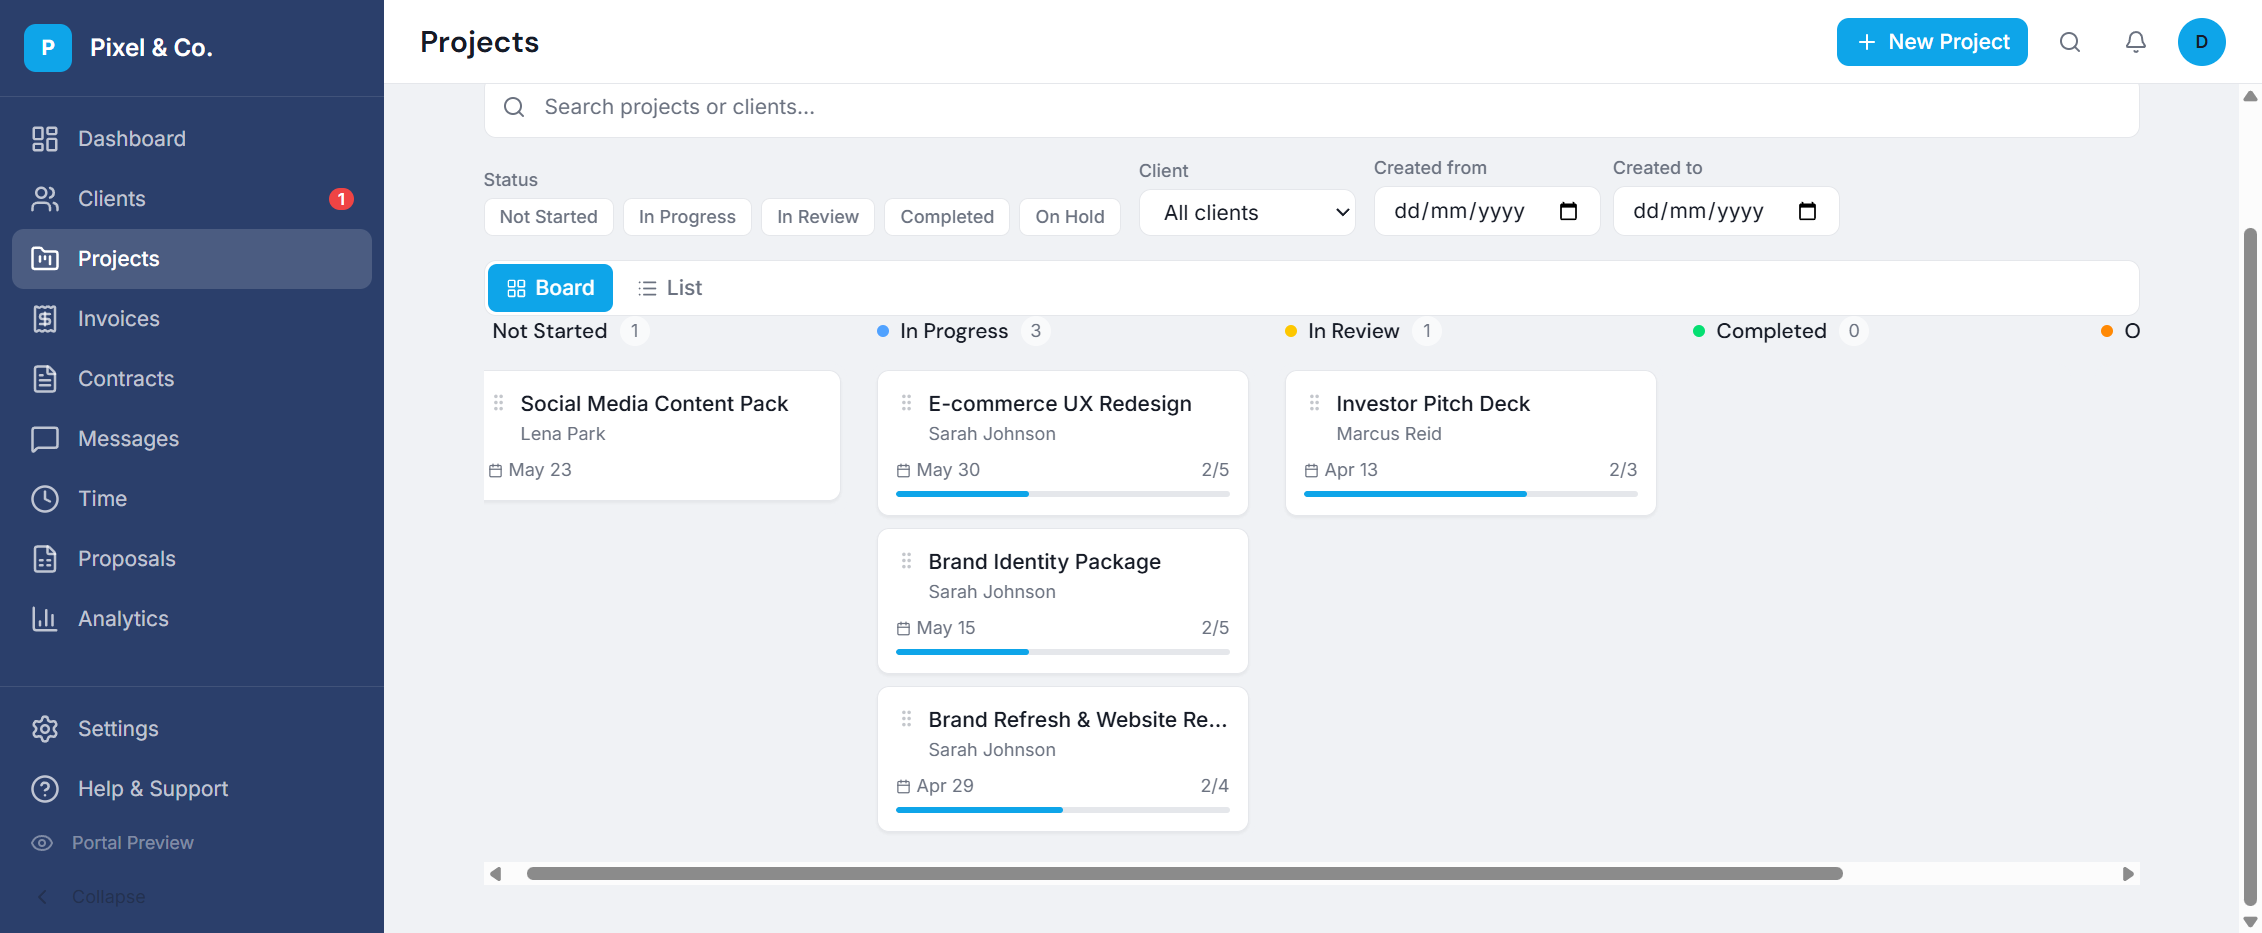Focus the Search projects or clients field

tap(1312, 107)
